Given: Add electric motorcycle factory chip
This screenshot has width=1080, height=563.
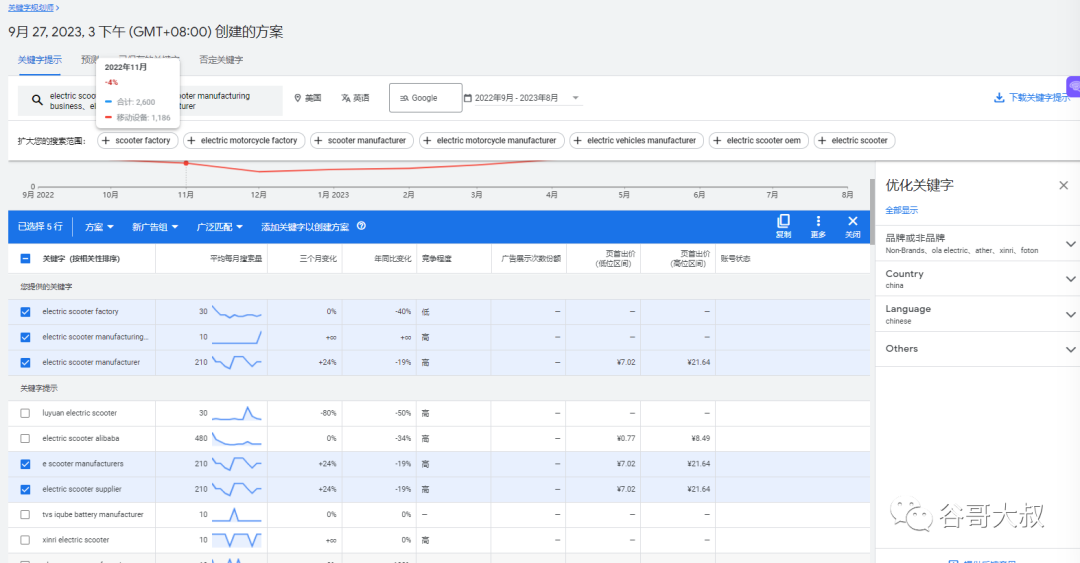Looking at the screenshot, I should 244,141.
